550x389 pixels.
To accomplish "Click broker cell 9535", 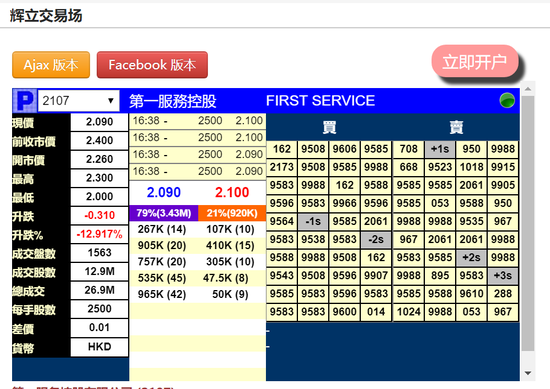I will tap(471, 221).
